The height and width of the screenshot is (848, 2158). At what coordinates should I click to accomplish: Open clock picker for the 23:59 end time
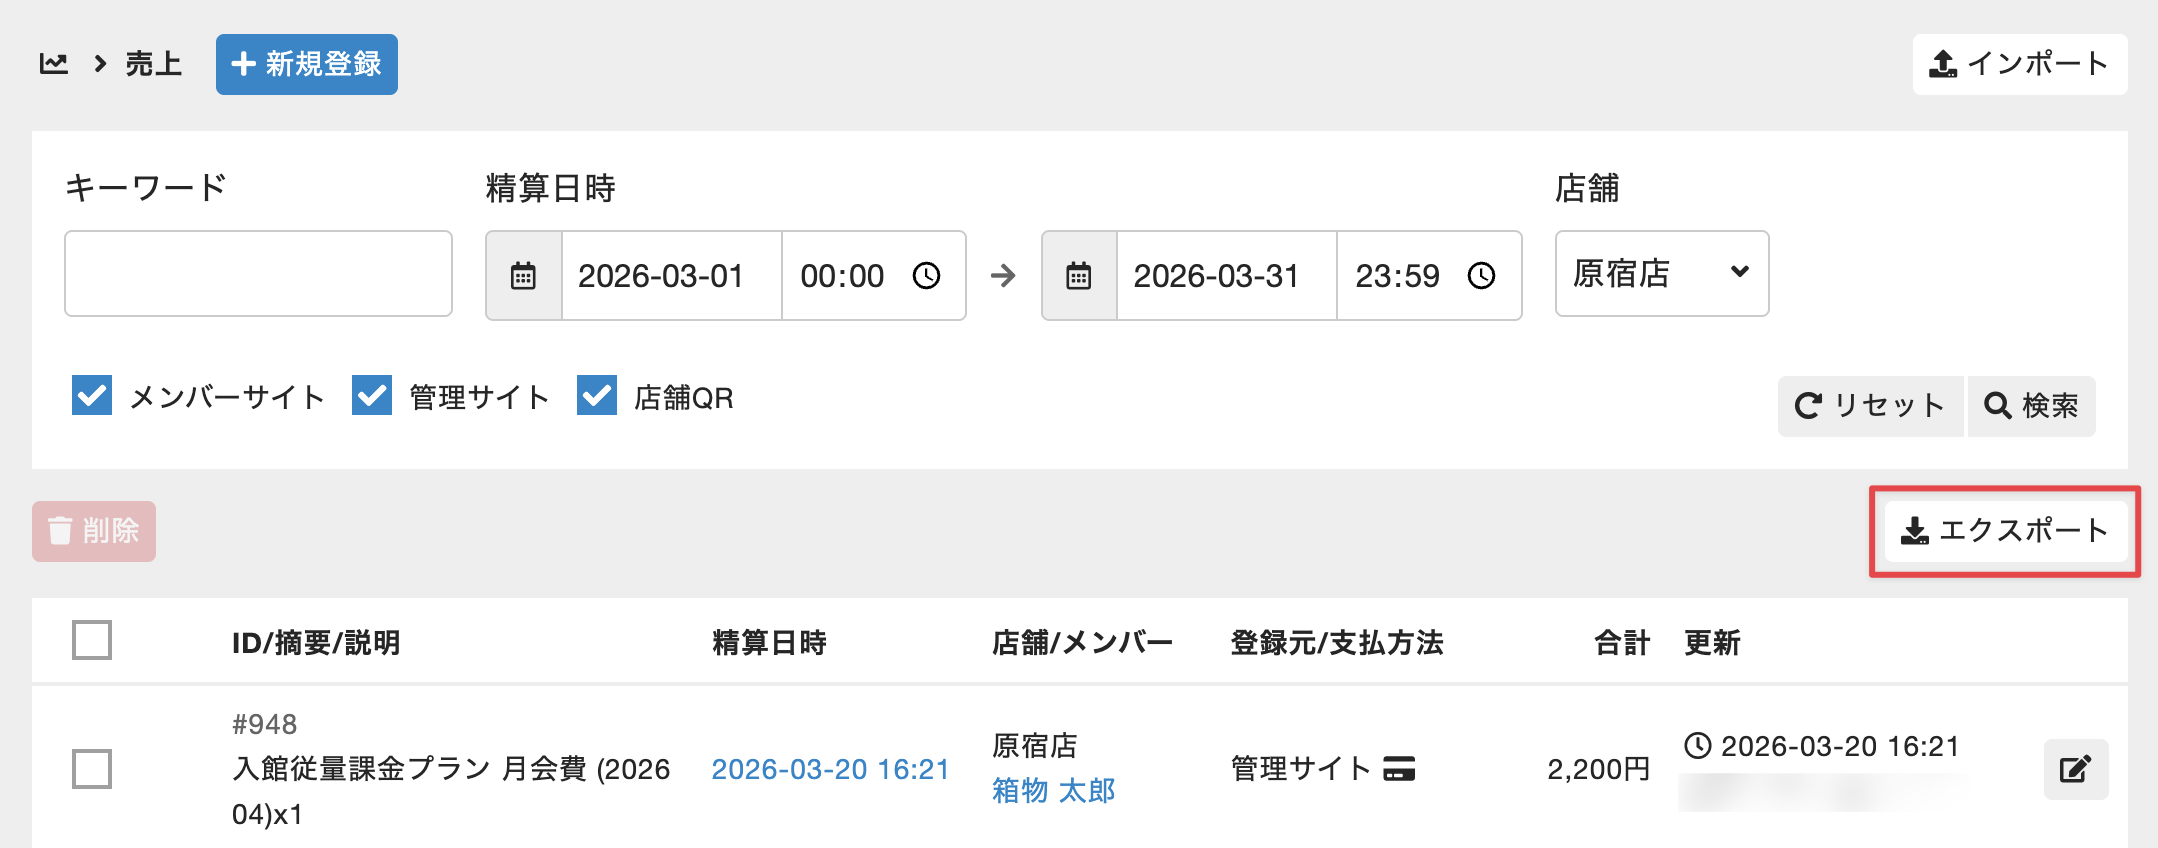[1480, 275]
